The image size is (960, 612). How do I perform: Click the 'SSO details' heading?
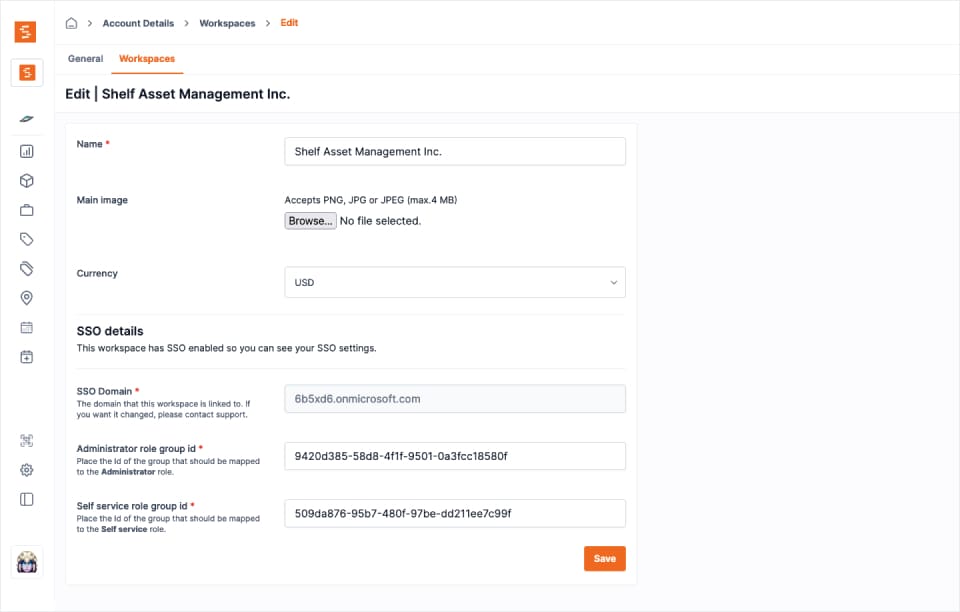[x=110, y=331]
